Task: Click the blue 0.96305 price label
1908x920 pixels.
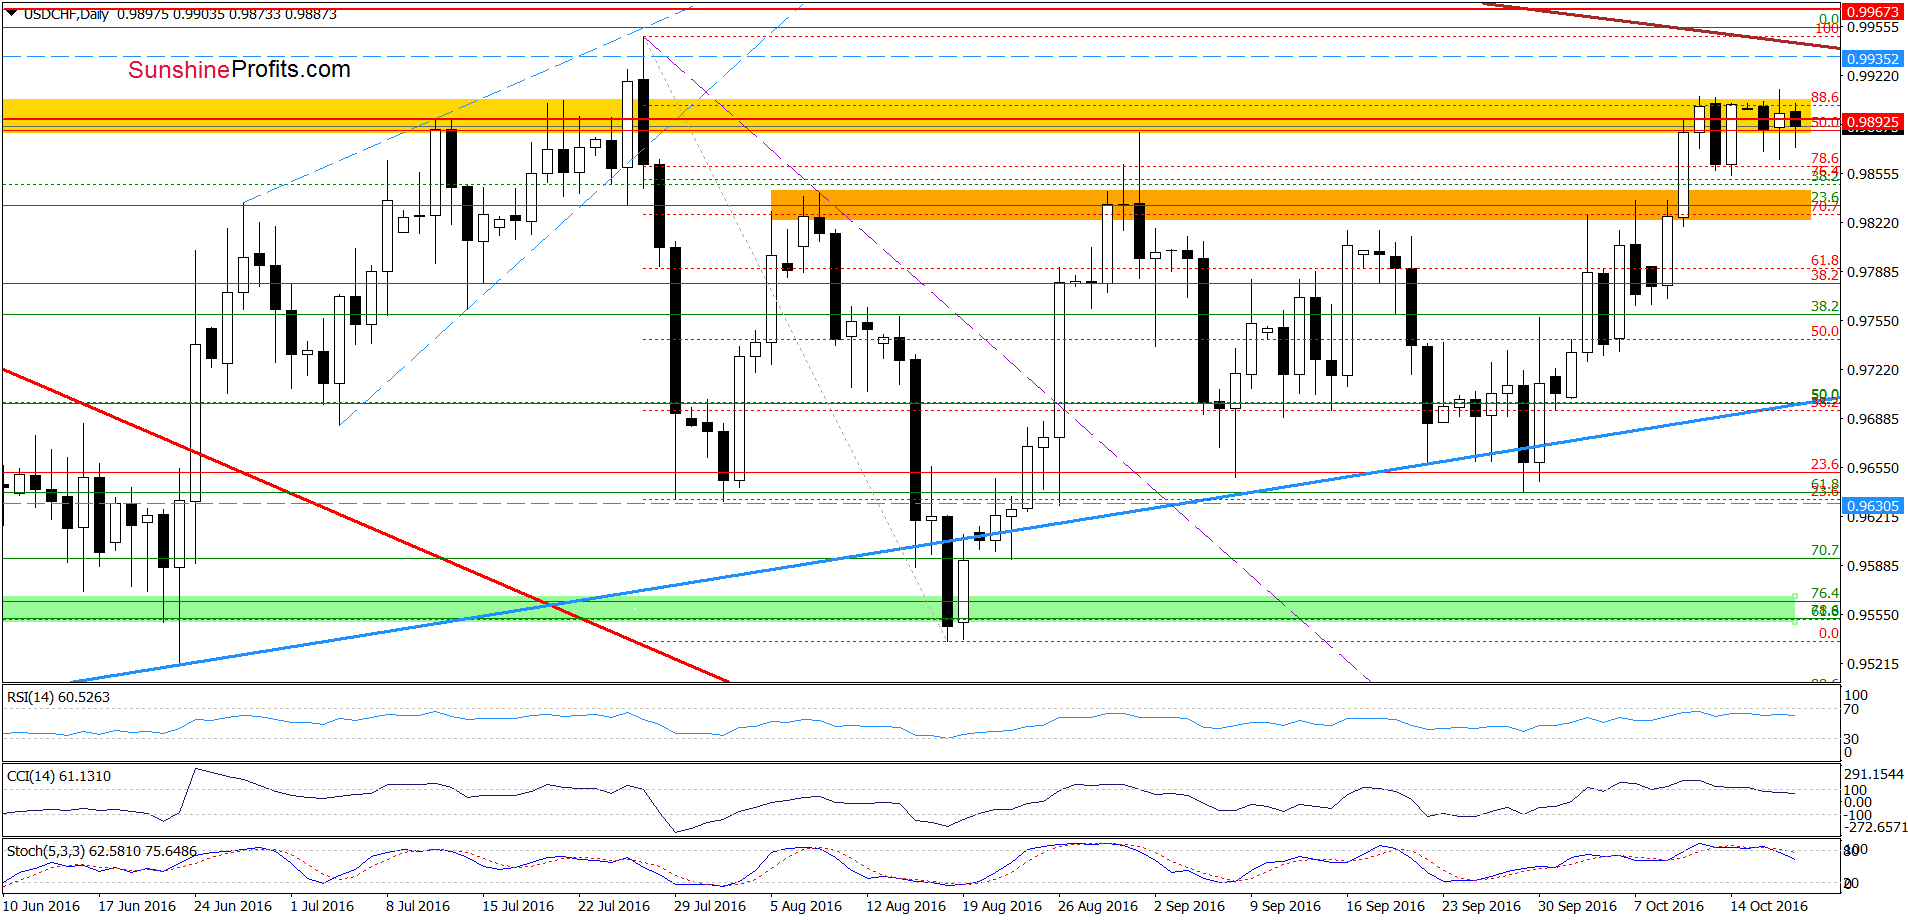Action: tap(1872, 506)
